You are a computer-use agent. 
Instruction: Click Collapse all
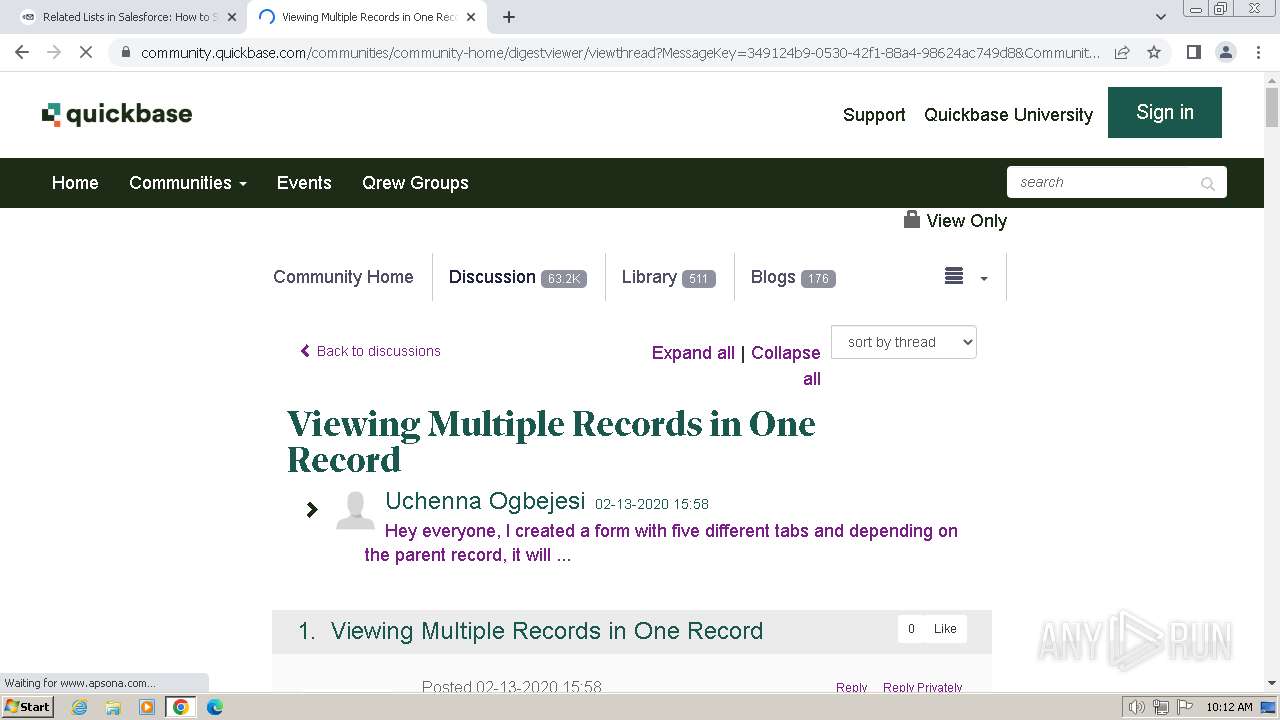point(786,366)
